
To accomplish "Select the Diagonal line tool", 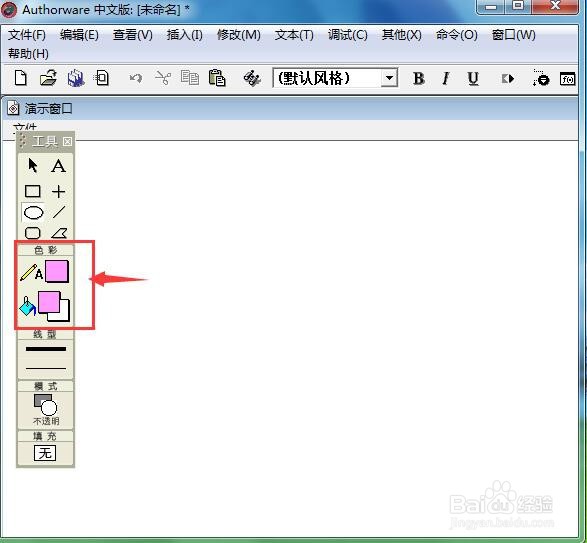I will pos(59,212).
